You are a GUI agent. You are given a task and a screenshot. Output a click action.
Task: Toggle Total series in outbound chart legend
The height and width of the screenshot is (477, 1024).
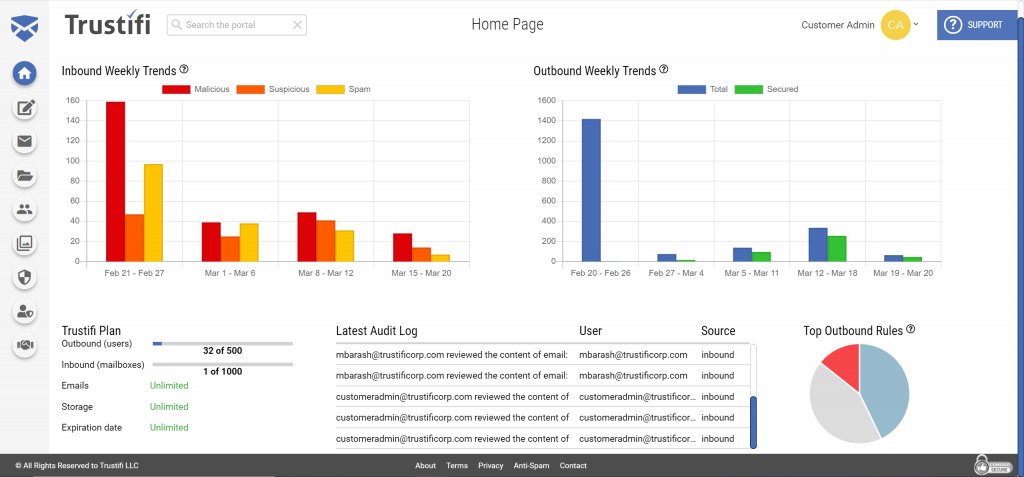tap(703, 89)
